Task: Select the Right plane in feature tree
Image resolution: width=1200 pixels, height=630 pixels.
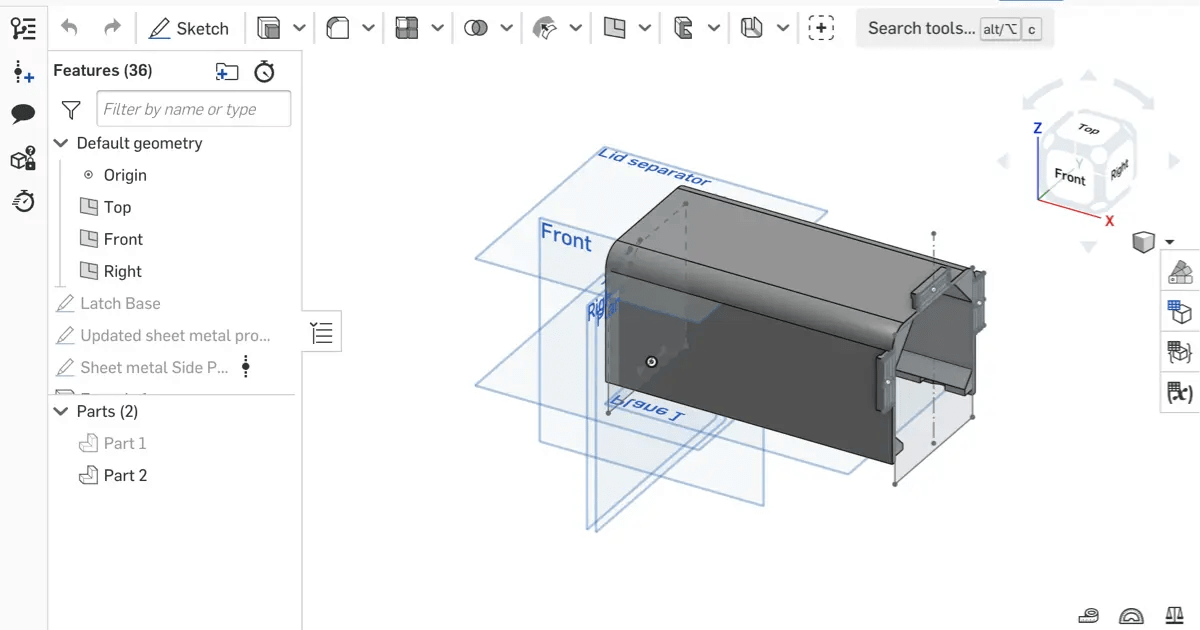Action: [x=120, y=271]
